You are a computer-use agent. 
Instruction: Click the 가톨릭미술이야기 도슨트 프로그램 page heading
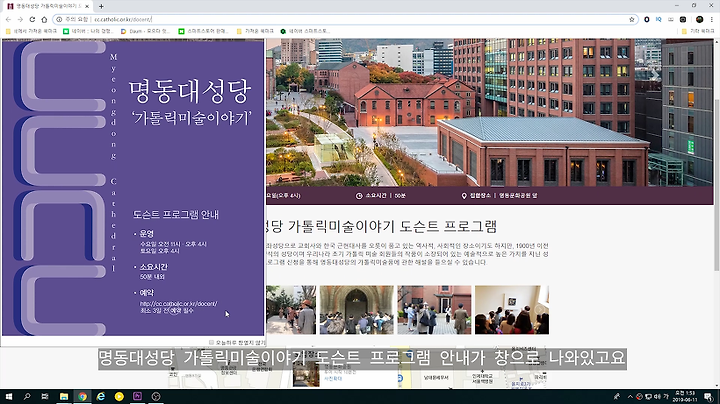click(x=381, y=226)
